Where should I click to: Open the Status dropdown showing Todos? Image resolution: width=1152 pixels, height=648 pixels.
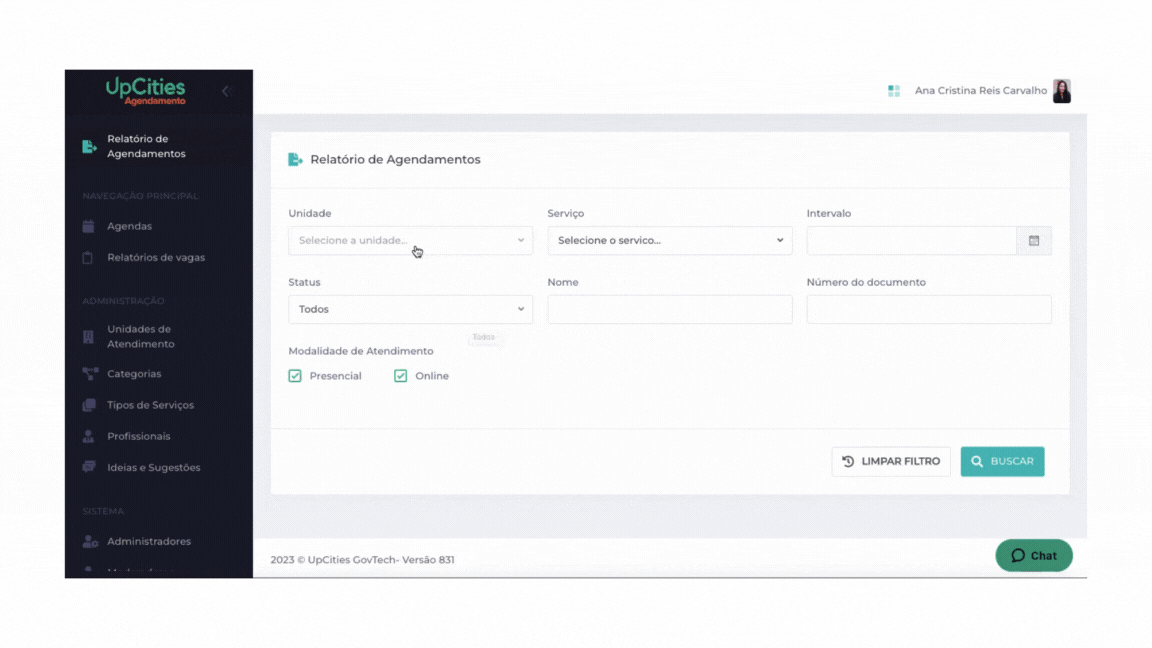click(411, 309)
